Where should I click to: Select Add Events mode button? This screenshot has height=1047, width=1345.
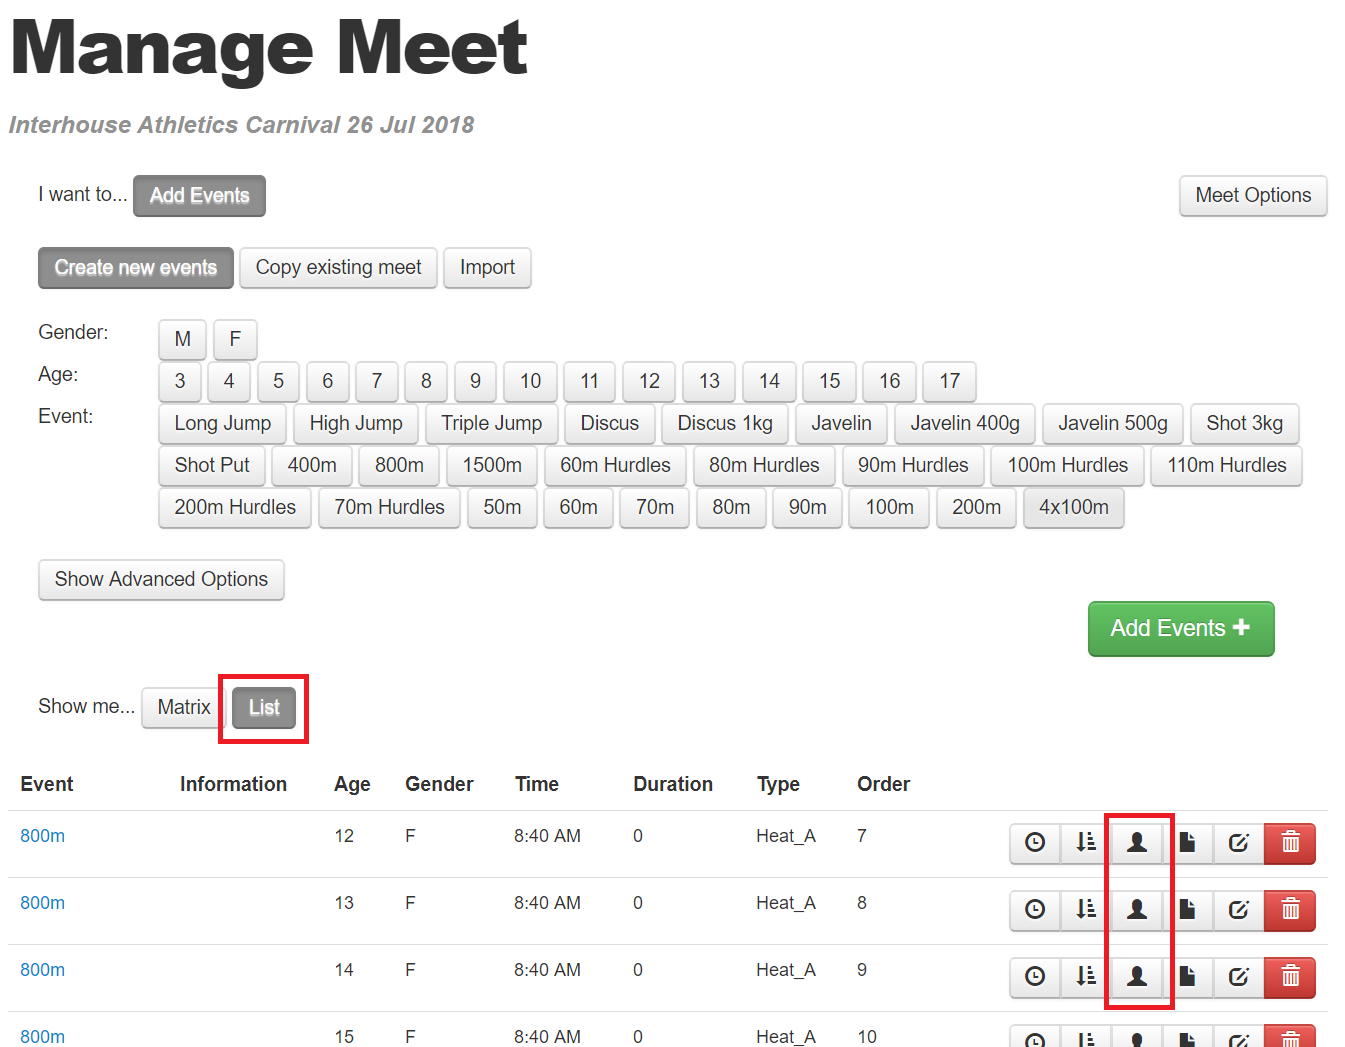(x=199, y=195)
